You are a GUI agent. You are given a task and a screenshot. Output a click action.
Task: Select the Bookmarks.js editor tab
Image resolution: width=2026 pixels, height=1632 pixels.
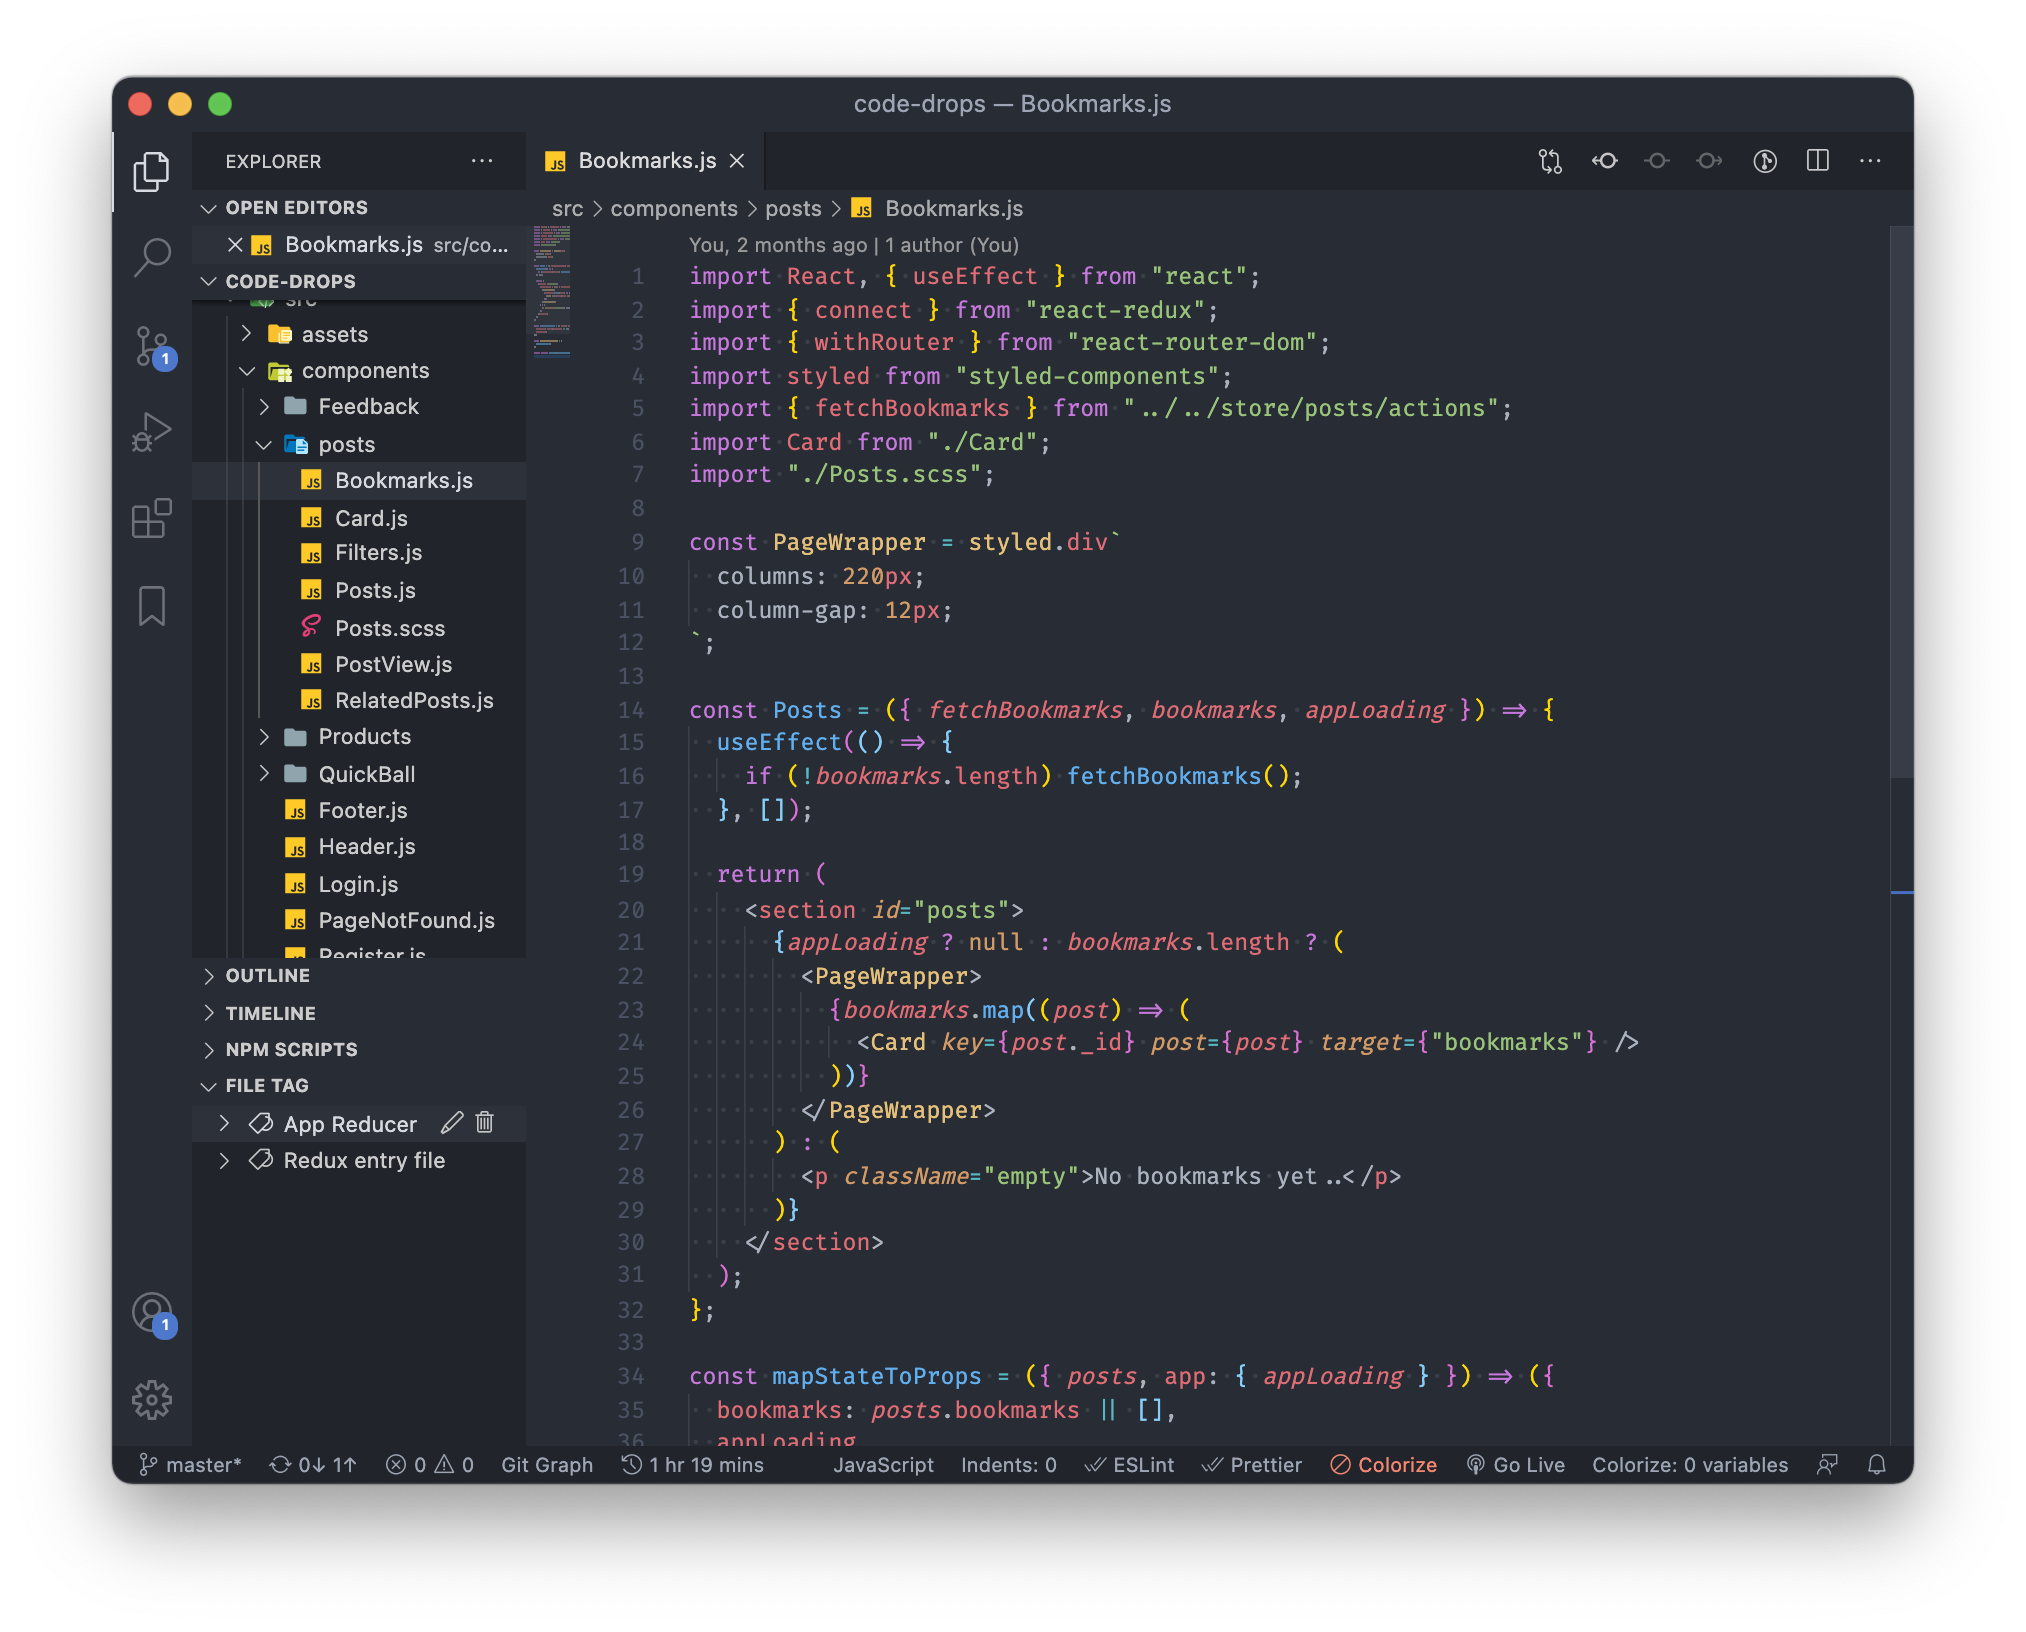[x=646, y=161]
